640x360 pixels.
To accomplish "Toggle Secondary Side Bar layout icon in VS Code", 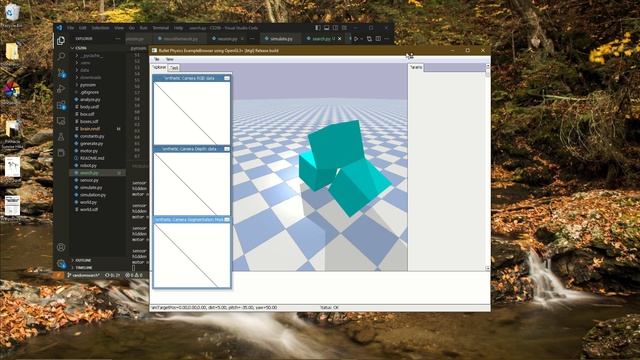I will coord(336,28).
